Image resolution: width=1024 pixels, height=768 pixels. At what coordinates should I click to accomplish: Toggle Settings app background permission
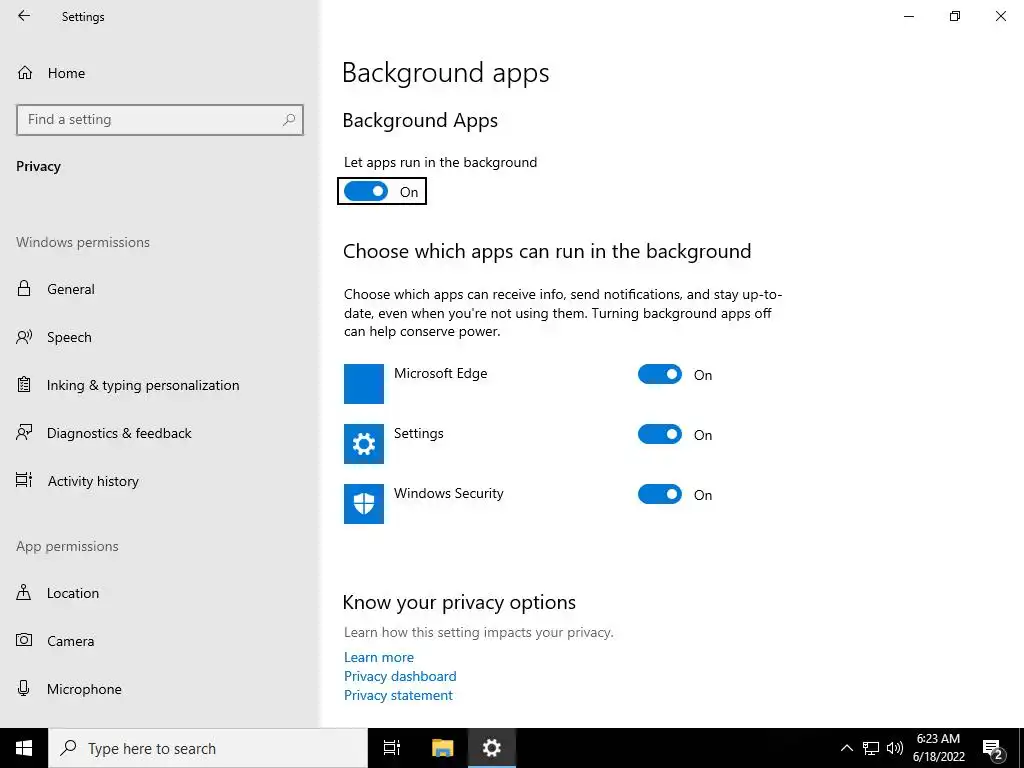660,434
